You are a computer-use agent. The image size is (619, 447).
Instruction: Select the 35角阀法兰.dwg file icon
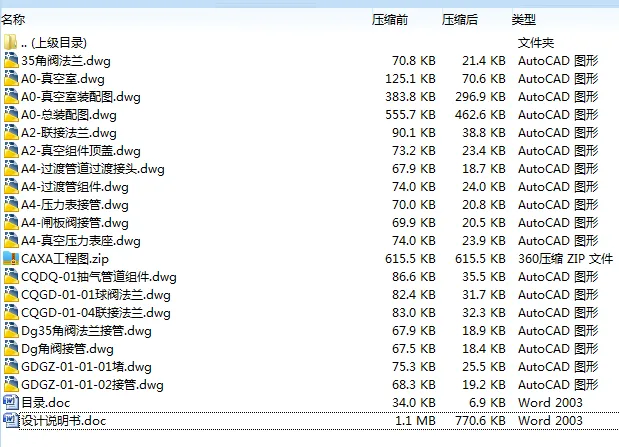11,60
